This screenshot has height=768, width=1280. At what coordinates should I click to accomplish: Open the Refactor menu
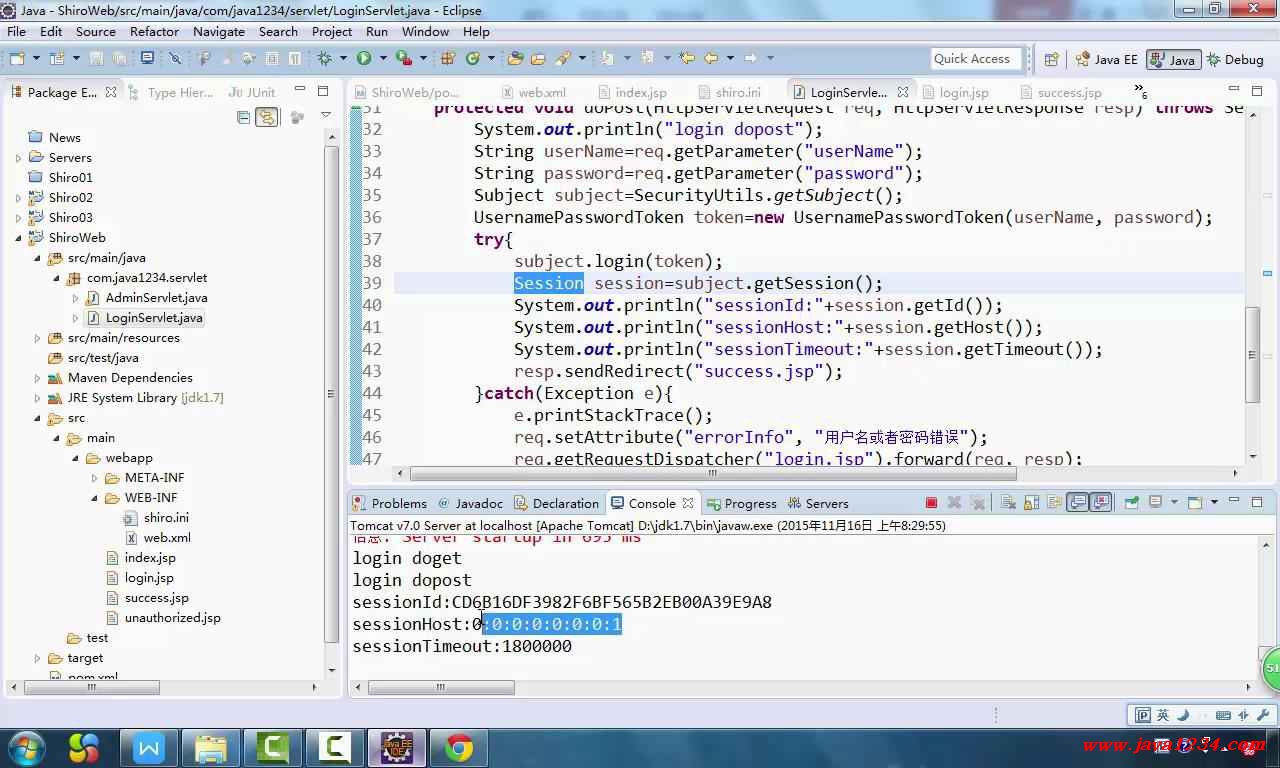(154, 31)
